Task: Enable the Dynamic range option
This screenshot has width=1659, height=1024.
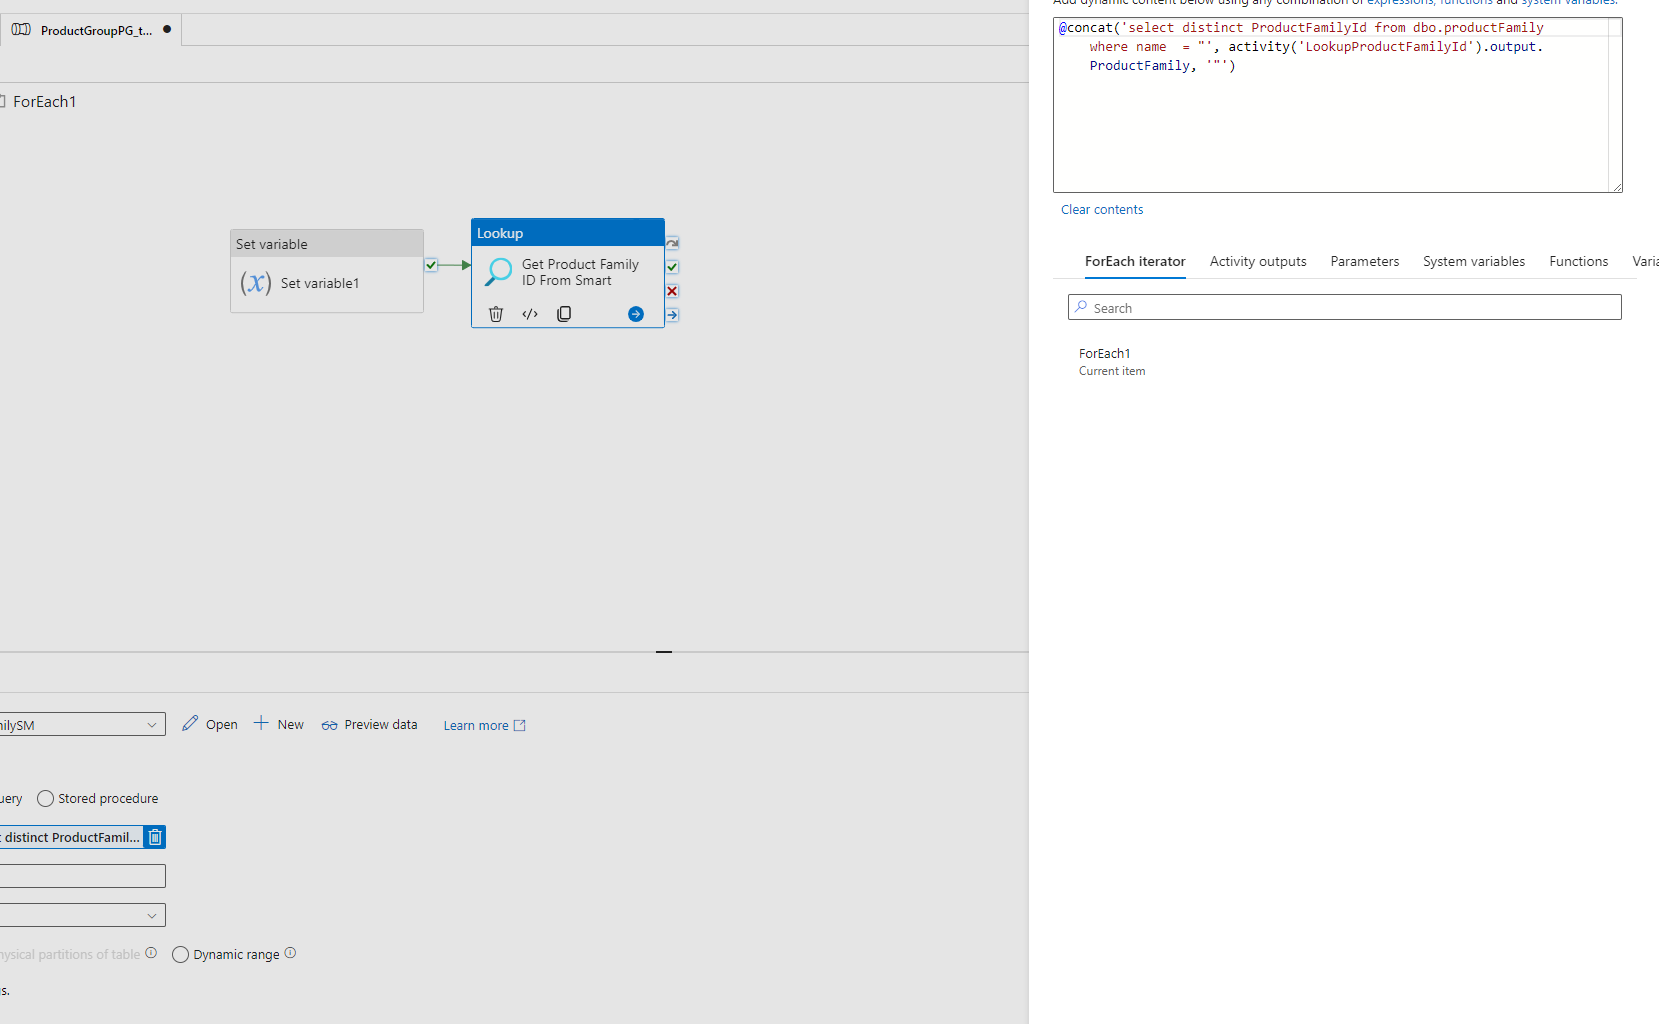Action: [x=180, y=954]
